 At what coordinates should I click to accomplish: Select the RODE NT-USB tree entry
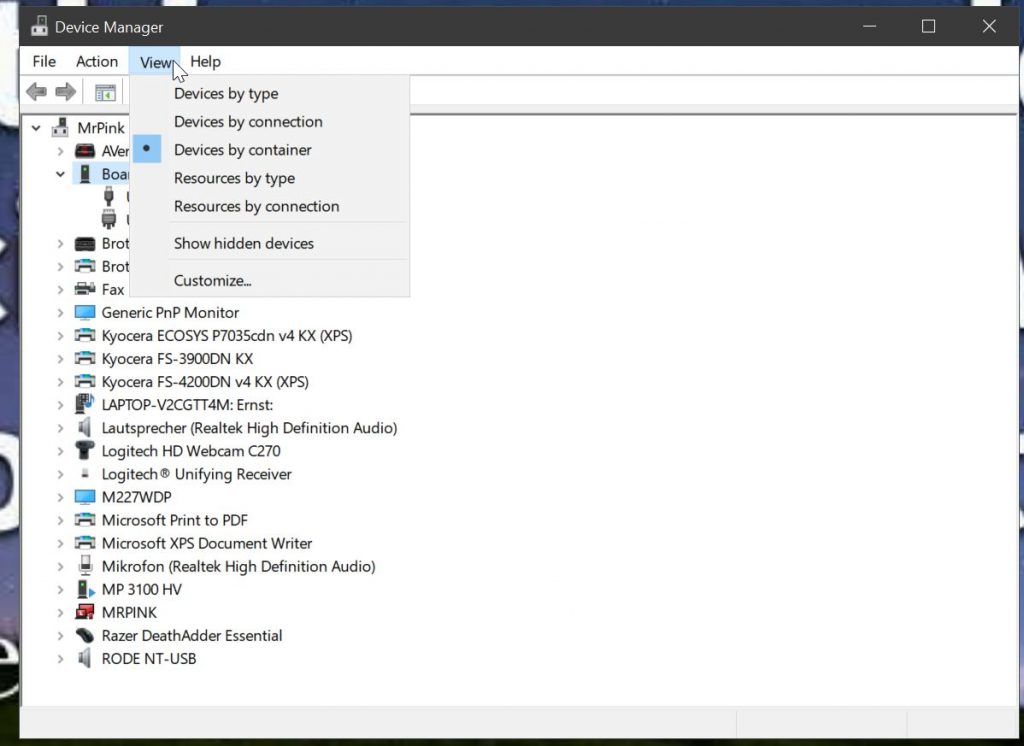click(148, 658)
